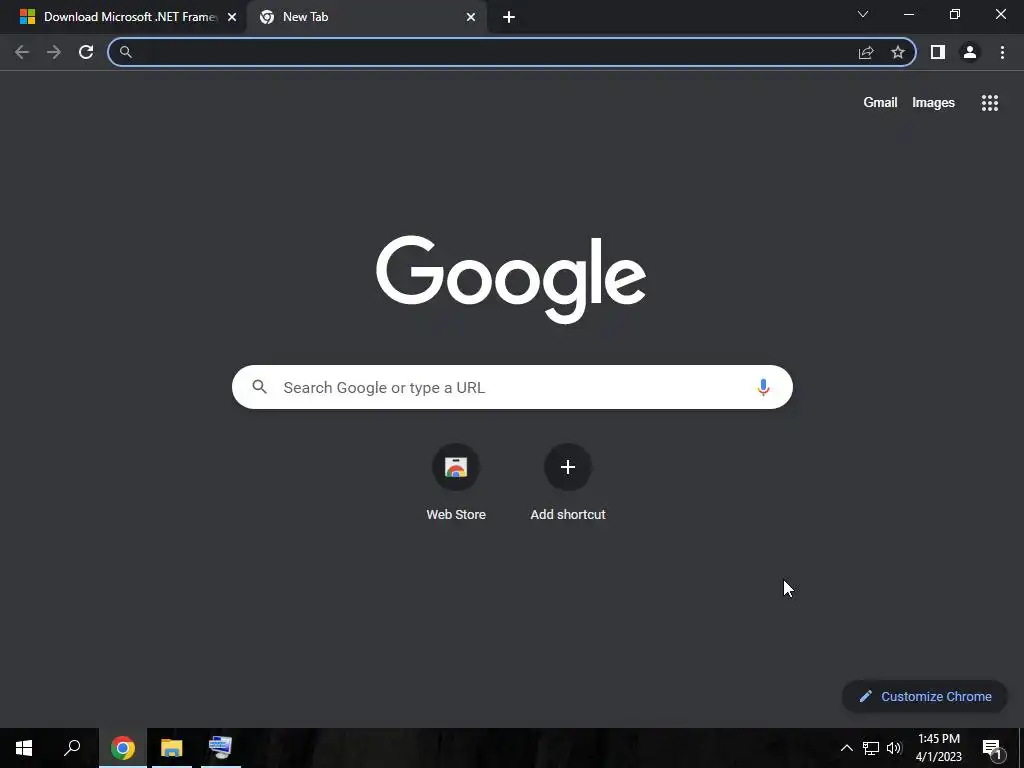Start voice search with the microphone icon
The width and height of the screenshot is (1024, 768).
coord(763,387)
